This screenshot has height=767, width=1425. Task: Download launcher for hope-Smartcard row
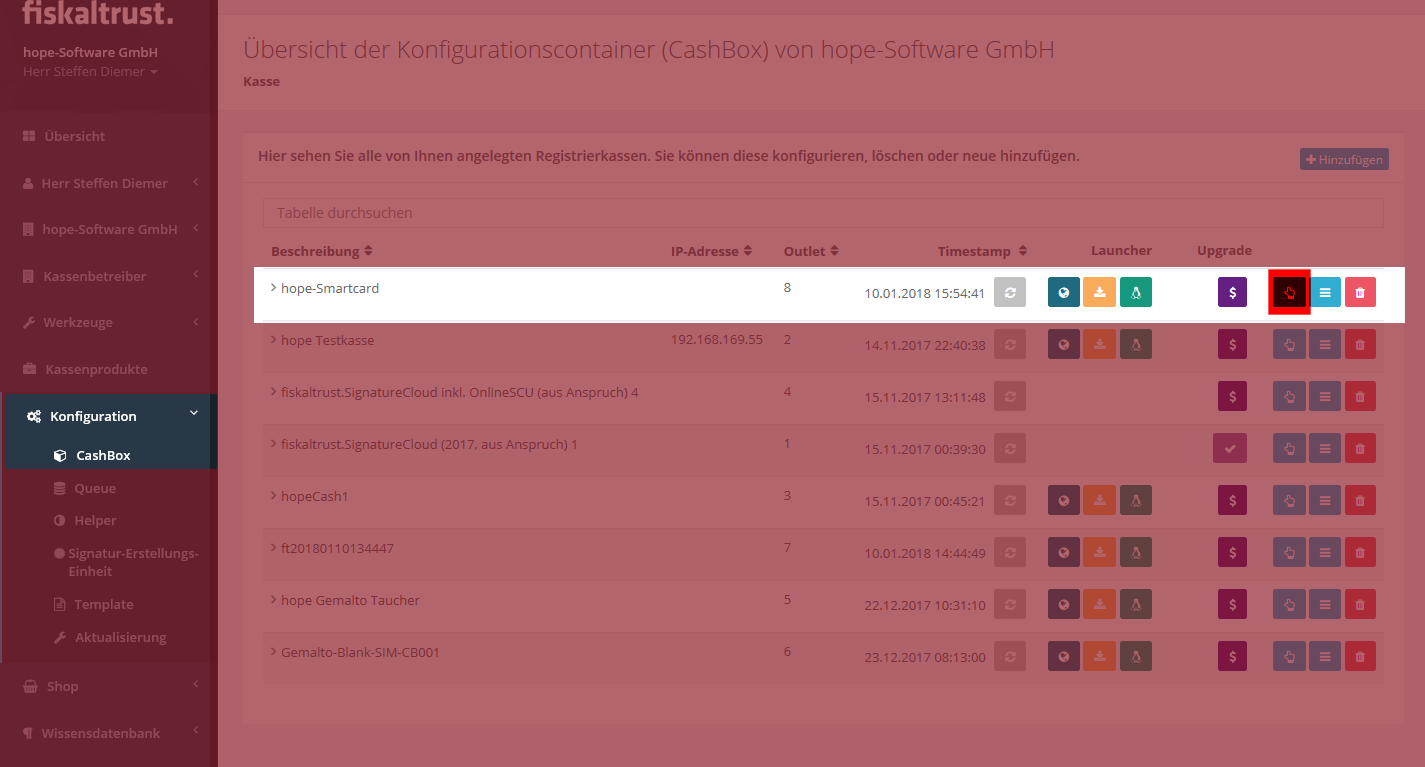(x=1100, y=292)
